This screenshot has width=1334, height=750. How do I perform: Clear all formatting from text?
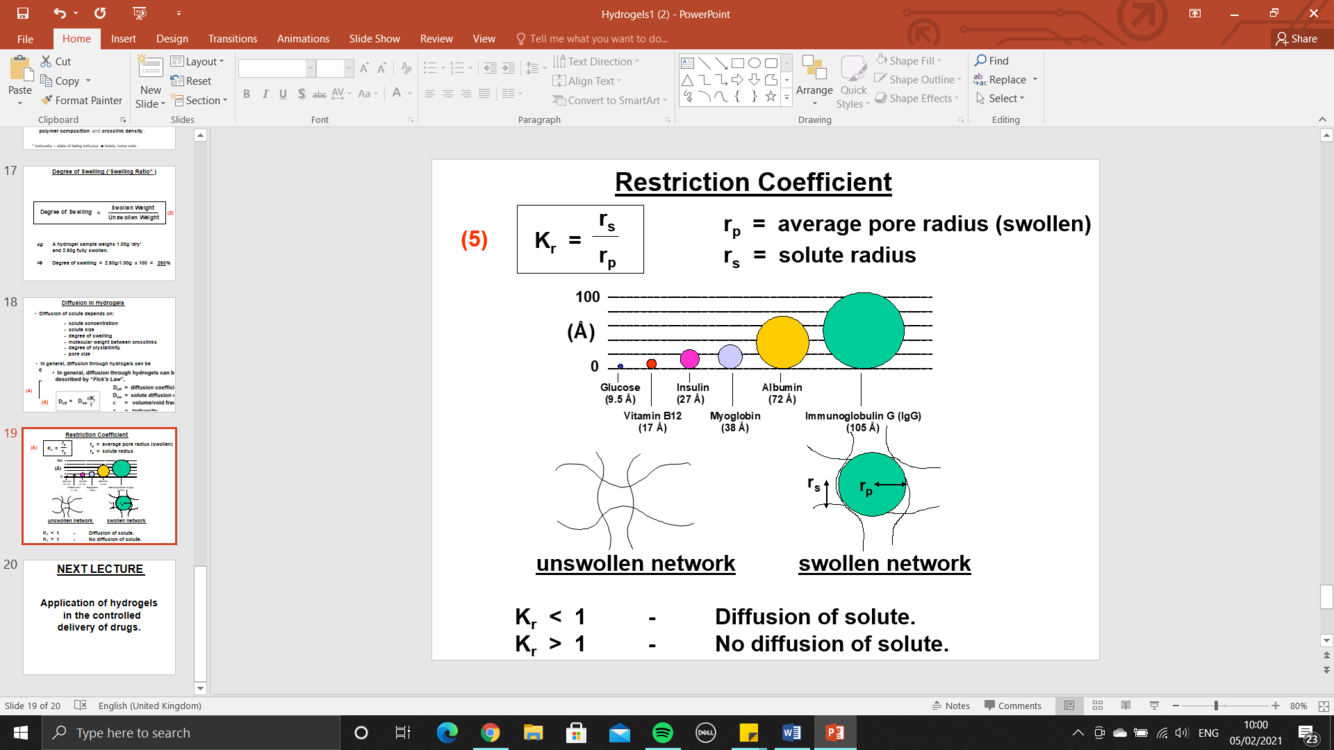click(406, 68)
